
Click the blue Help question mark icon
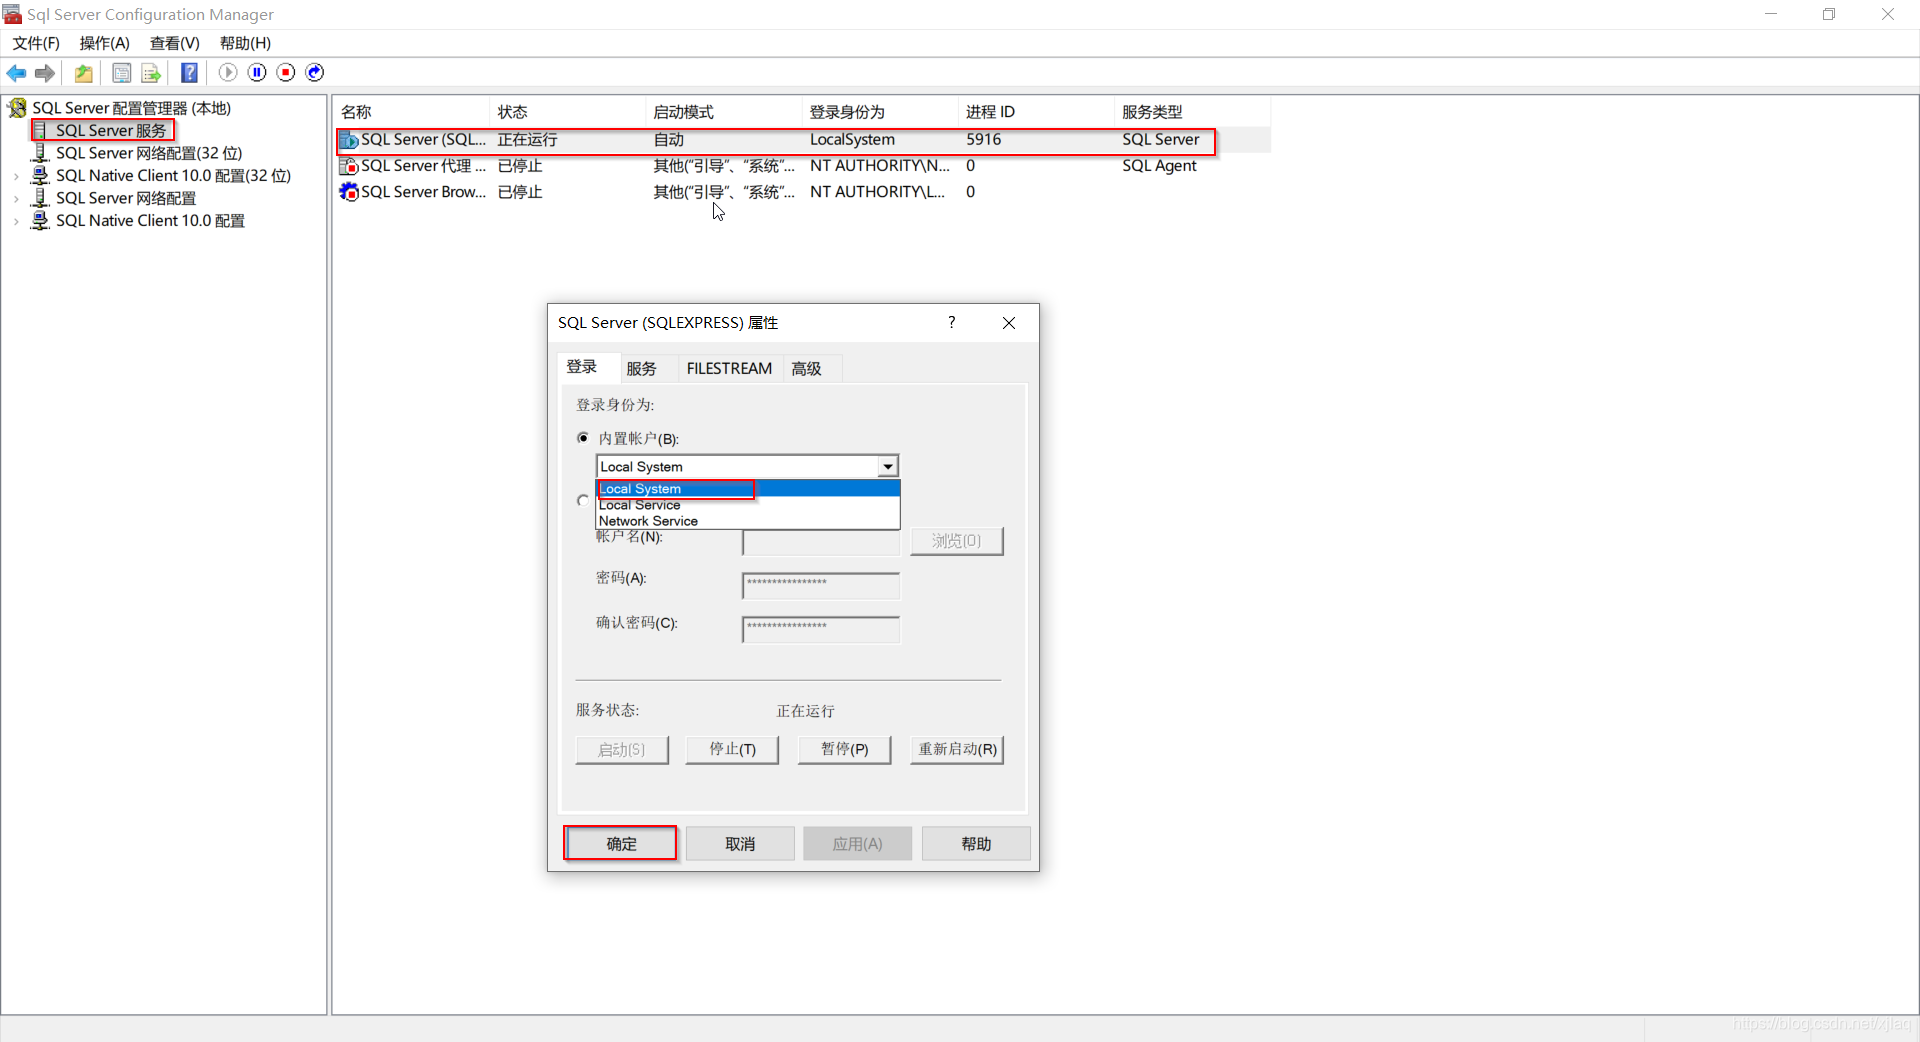pos(189,73)
